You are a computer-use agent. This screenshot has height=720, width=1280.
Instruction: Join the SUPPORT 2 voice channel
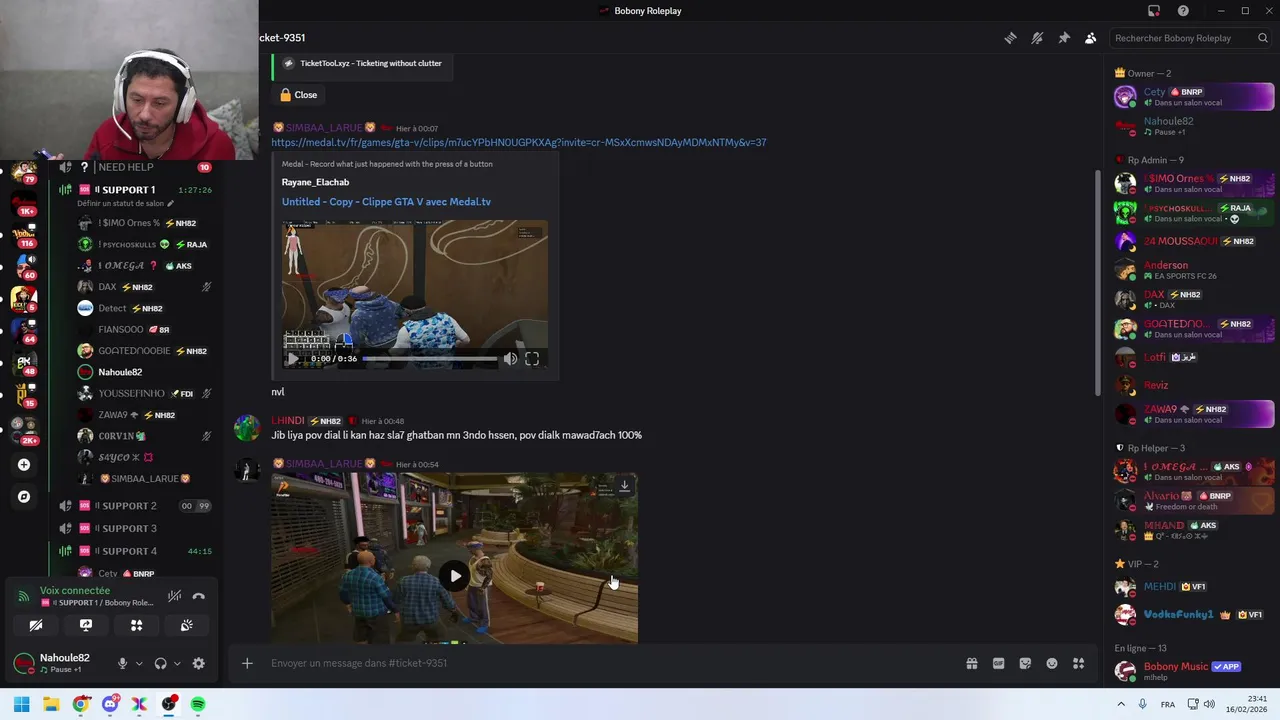(x=134, y=506)
